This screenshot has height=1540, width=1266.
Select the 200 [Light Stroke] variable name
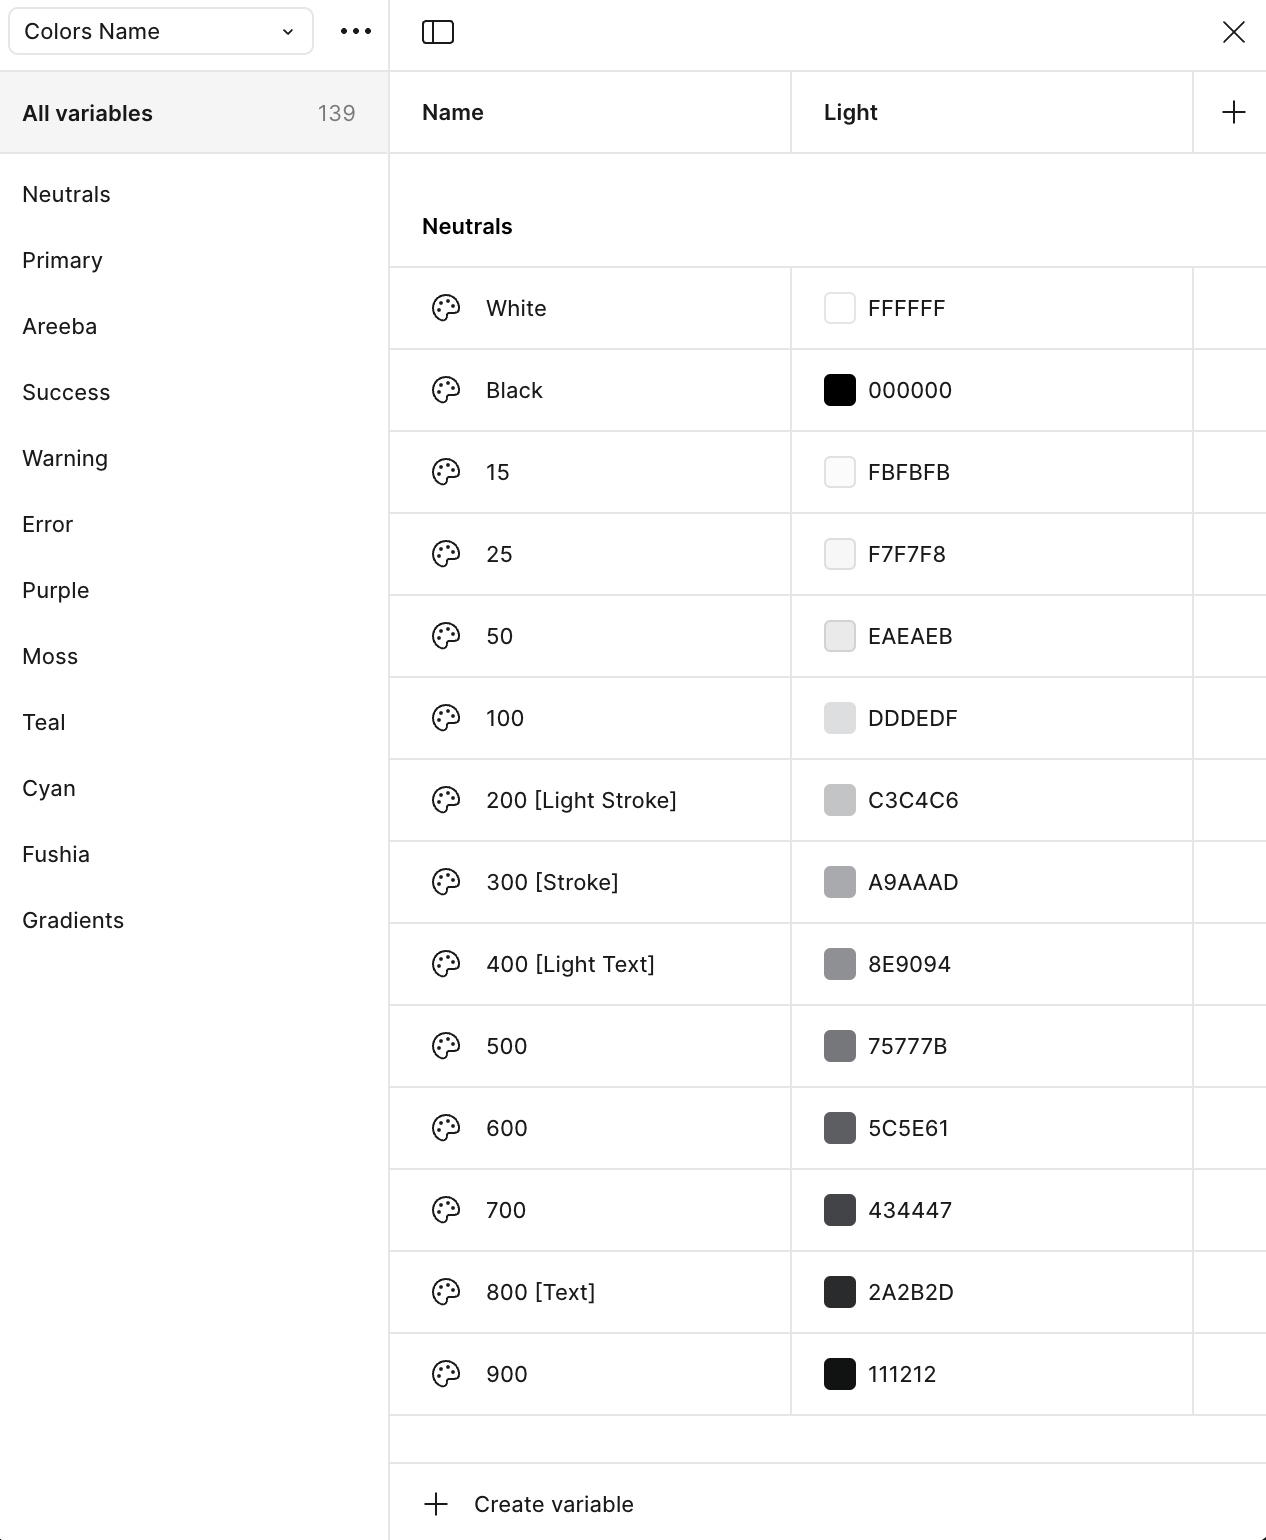[581, 800]
